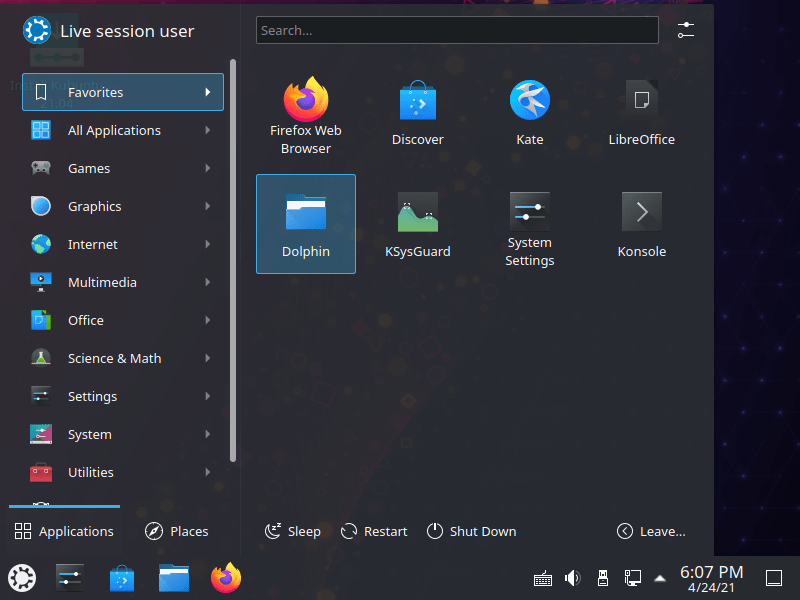Open Dolphin folder icon in taskbar
Screen dimensions: 800x600
(x=173, y=578)
